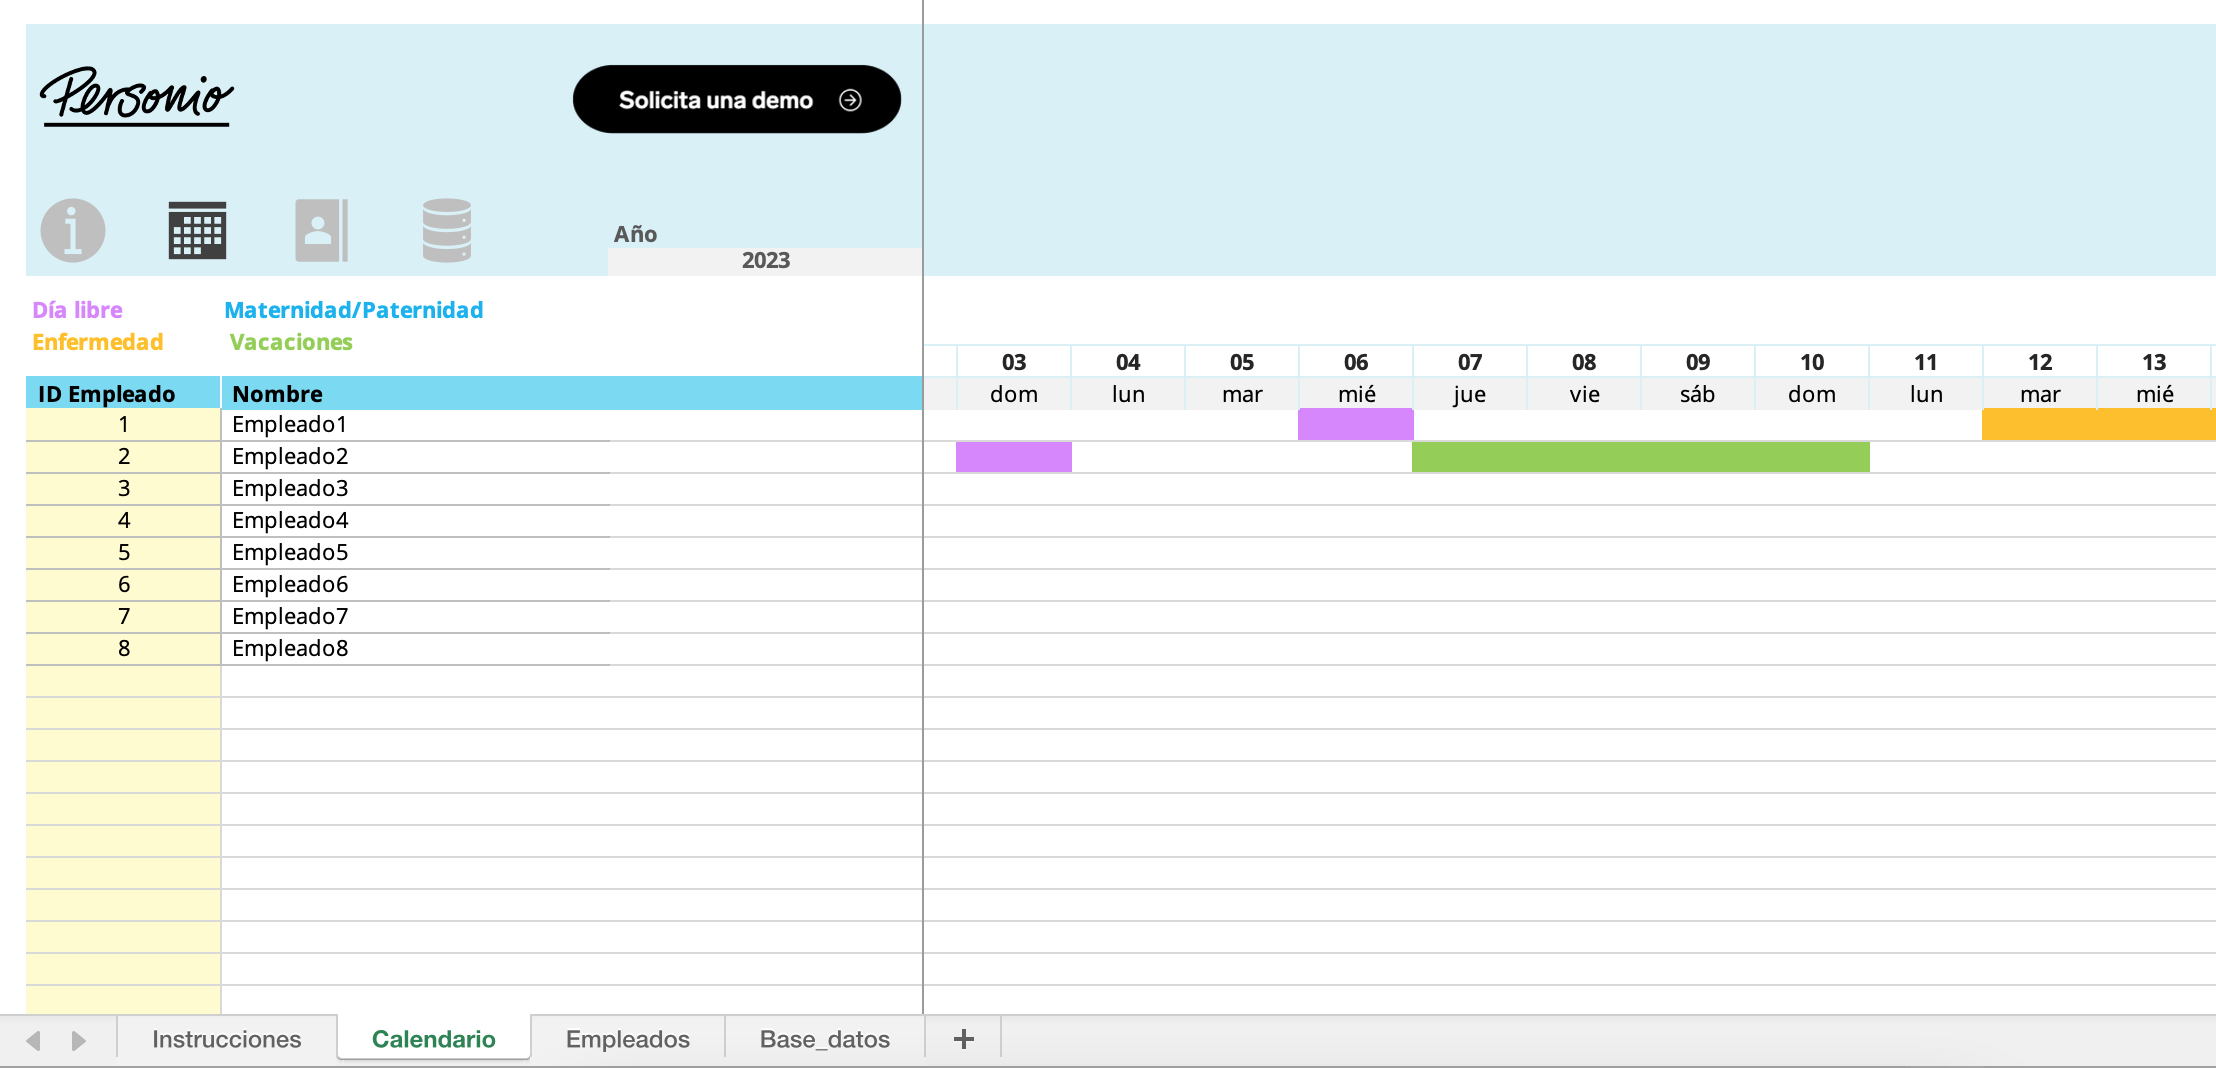Viewport: 2216px width, 1068px height.
Task: Select the Calendario sheet tab
Action: [x=434, y=1039]
